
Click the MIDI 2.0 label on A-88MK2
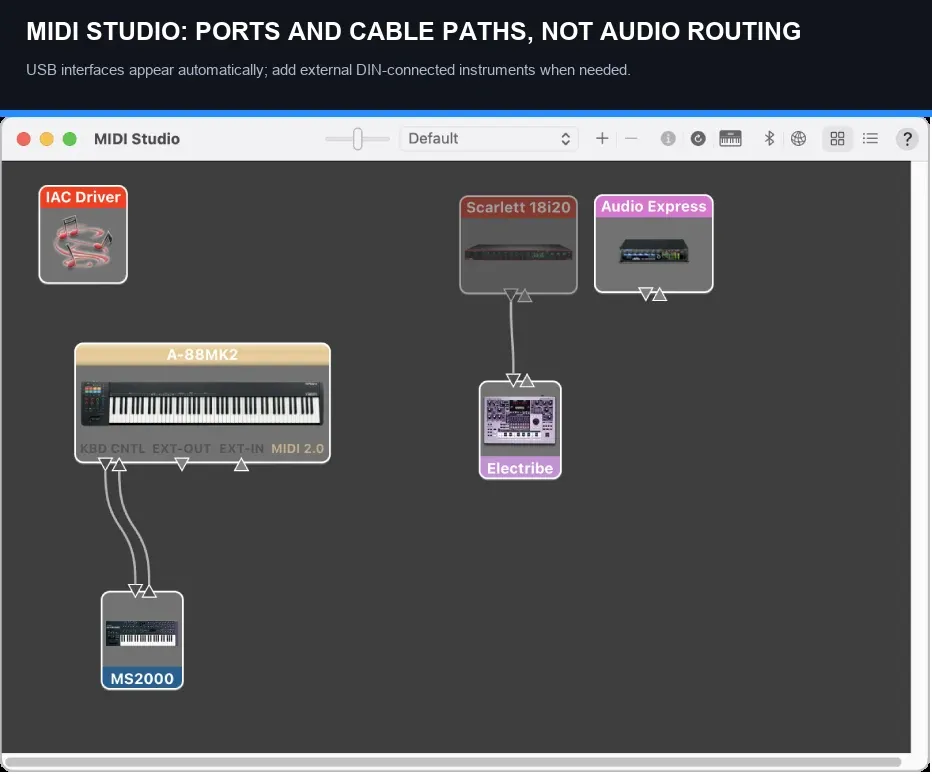pyautogui.click(x=297, y=449)
